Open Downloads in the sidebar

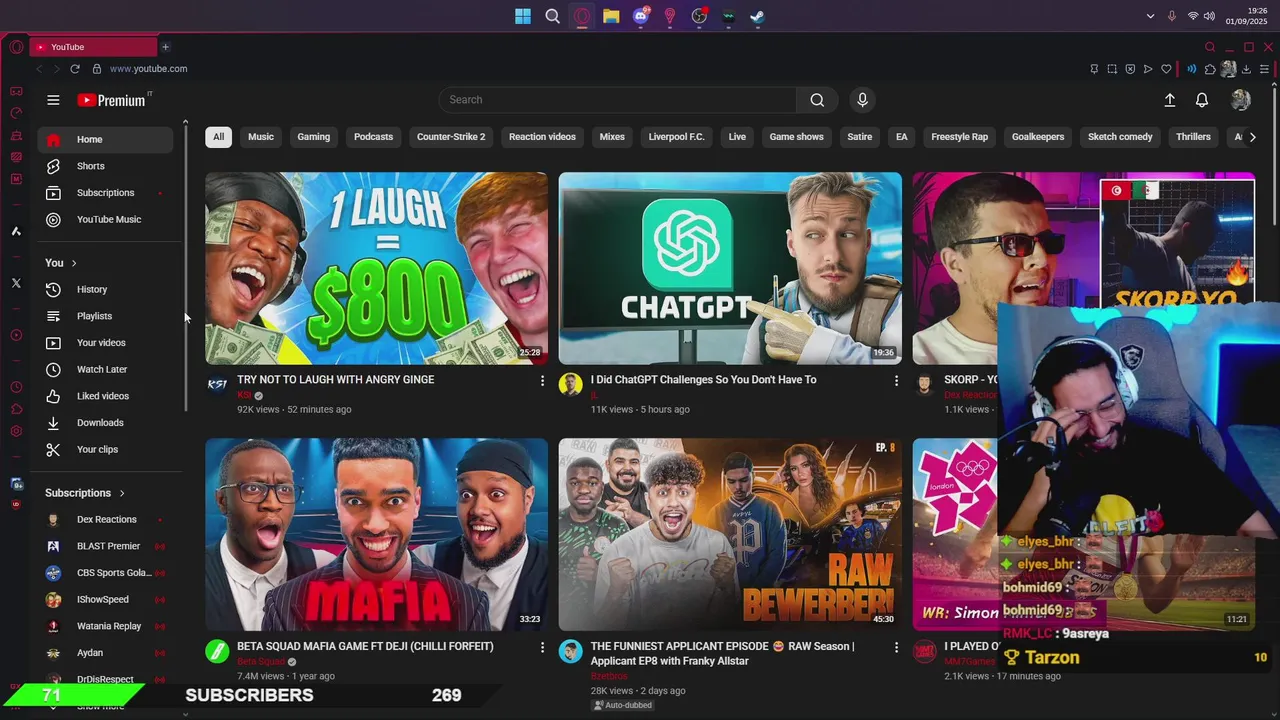coord(105,423)
